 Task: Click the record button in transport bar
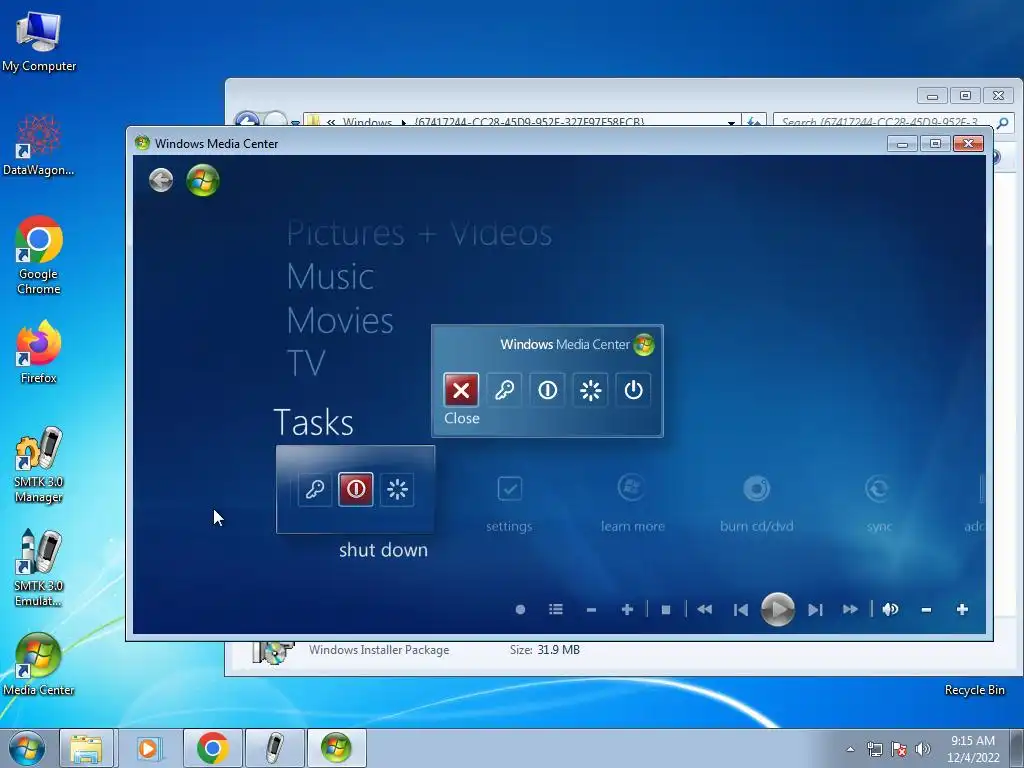[x=520, y=609]
